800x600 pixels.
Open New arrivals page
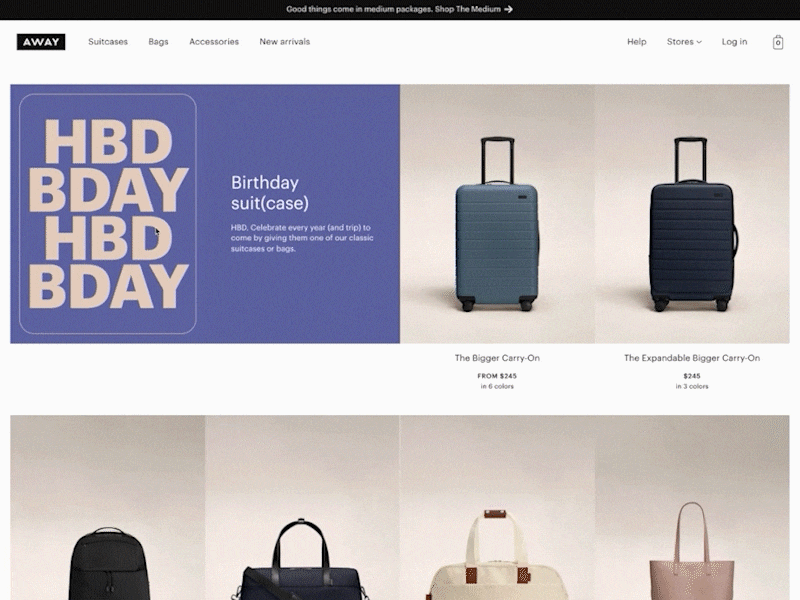click(285, 42)
